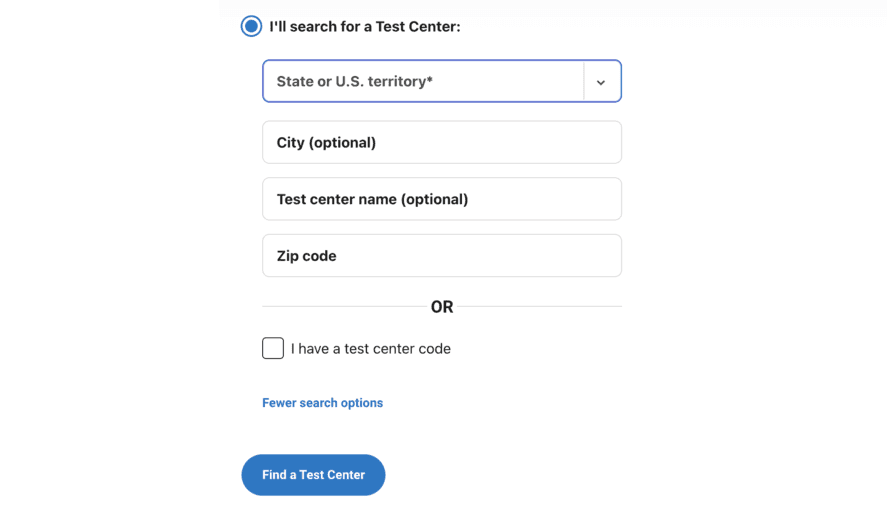Viewport: 887px width, 511px height.
Task: Click into the Test center name field
Action: tap(442, 199)
